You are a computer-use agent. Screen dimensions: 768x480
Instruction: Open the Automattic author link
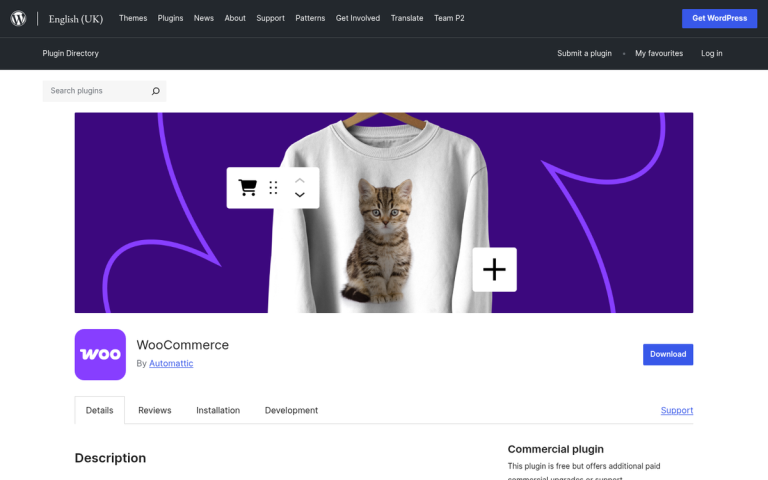[x=171, y=363]
